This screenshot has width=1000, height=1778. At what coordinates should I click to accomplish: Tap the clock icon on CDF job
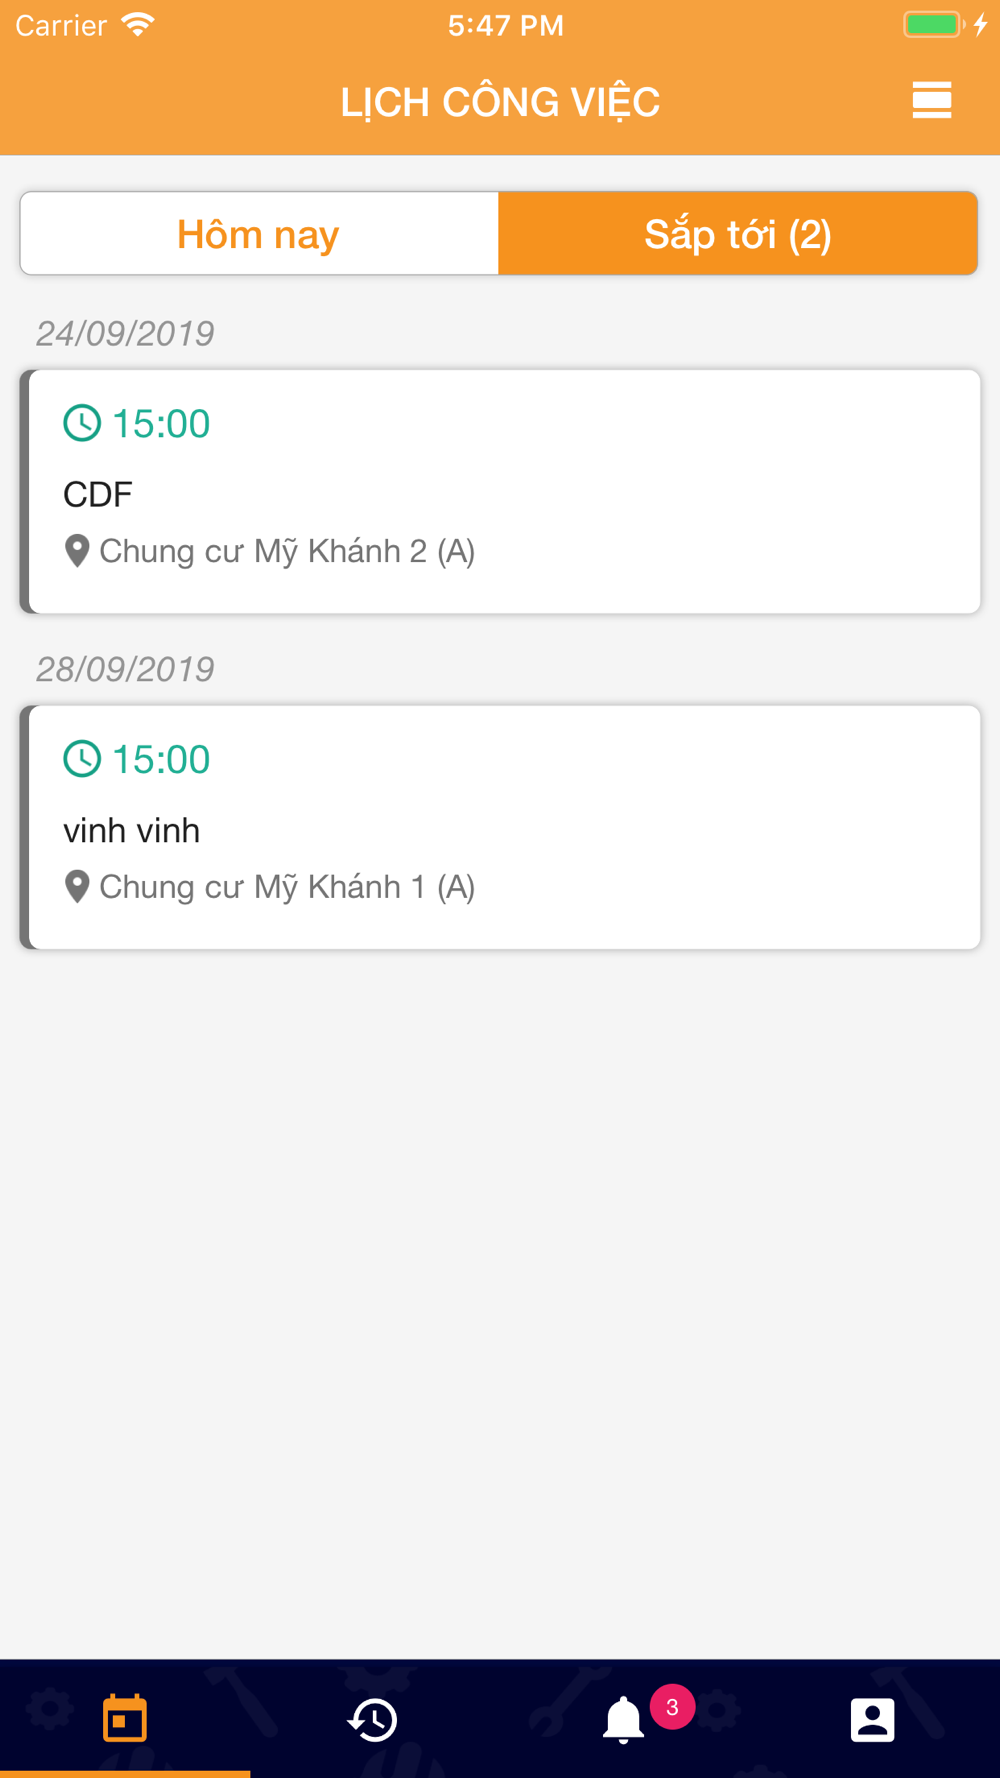pos(82,423)
